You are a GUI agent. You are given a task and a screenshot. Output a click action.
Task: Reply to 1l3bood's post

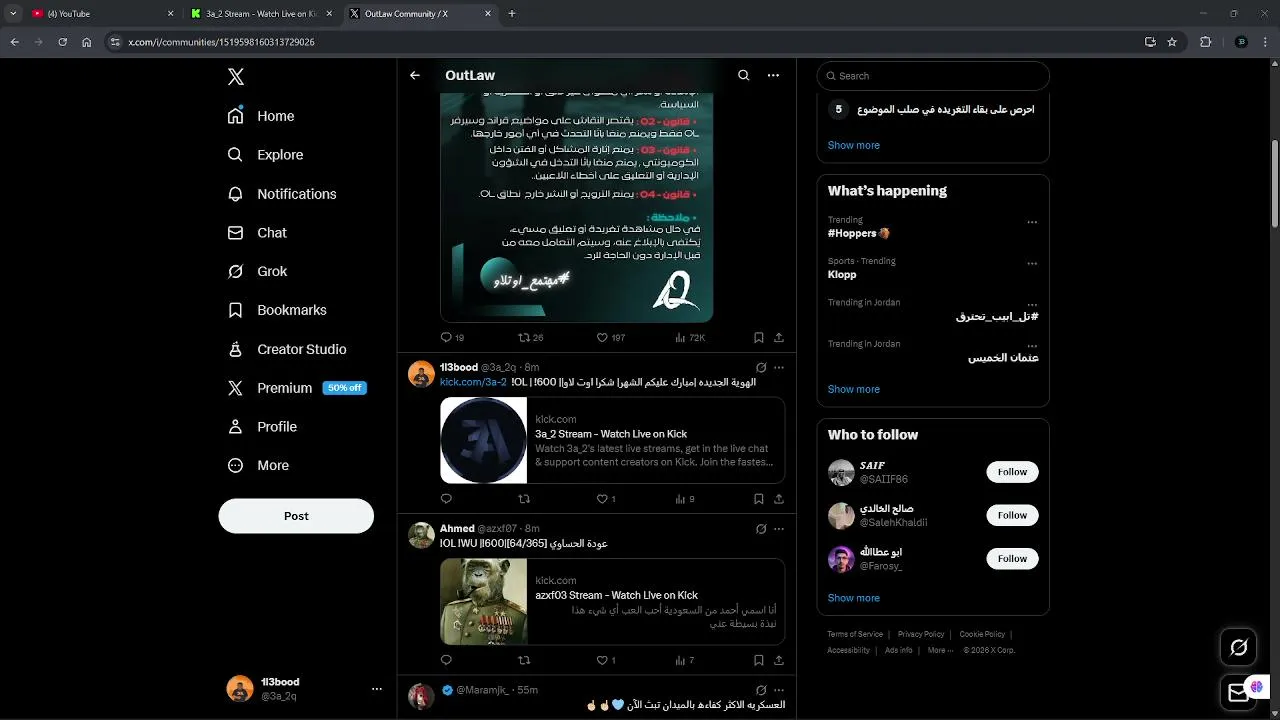coord(446,499)
